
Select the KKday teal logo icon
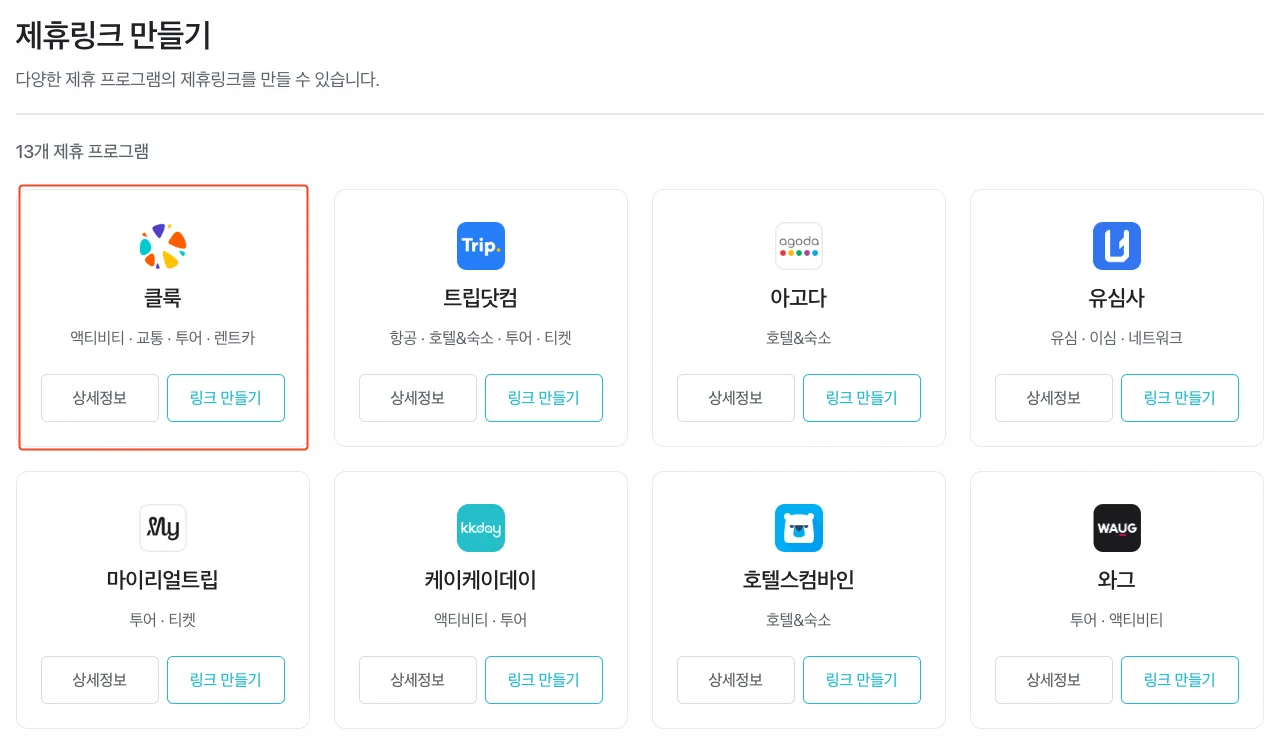tap(481, 528)
